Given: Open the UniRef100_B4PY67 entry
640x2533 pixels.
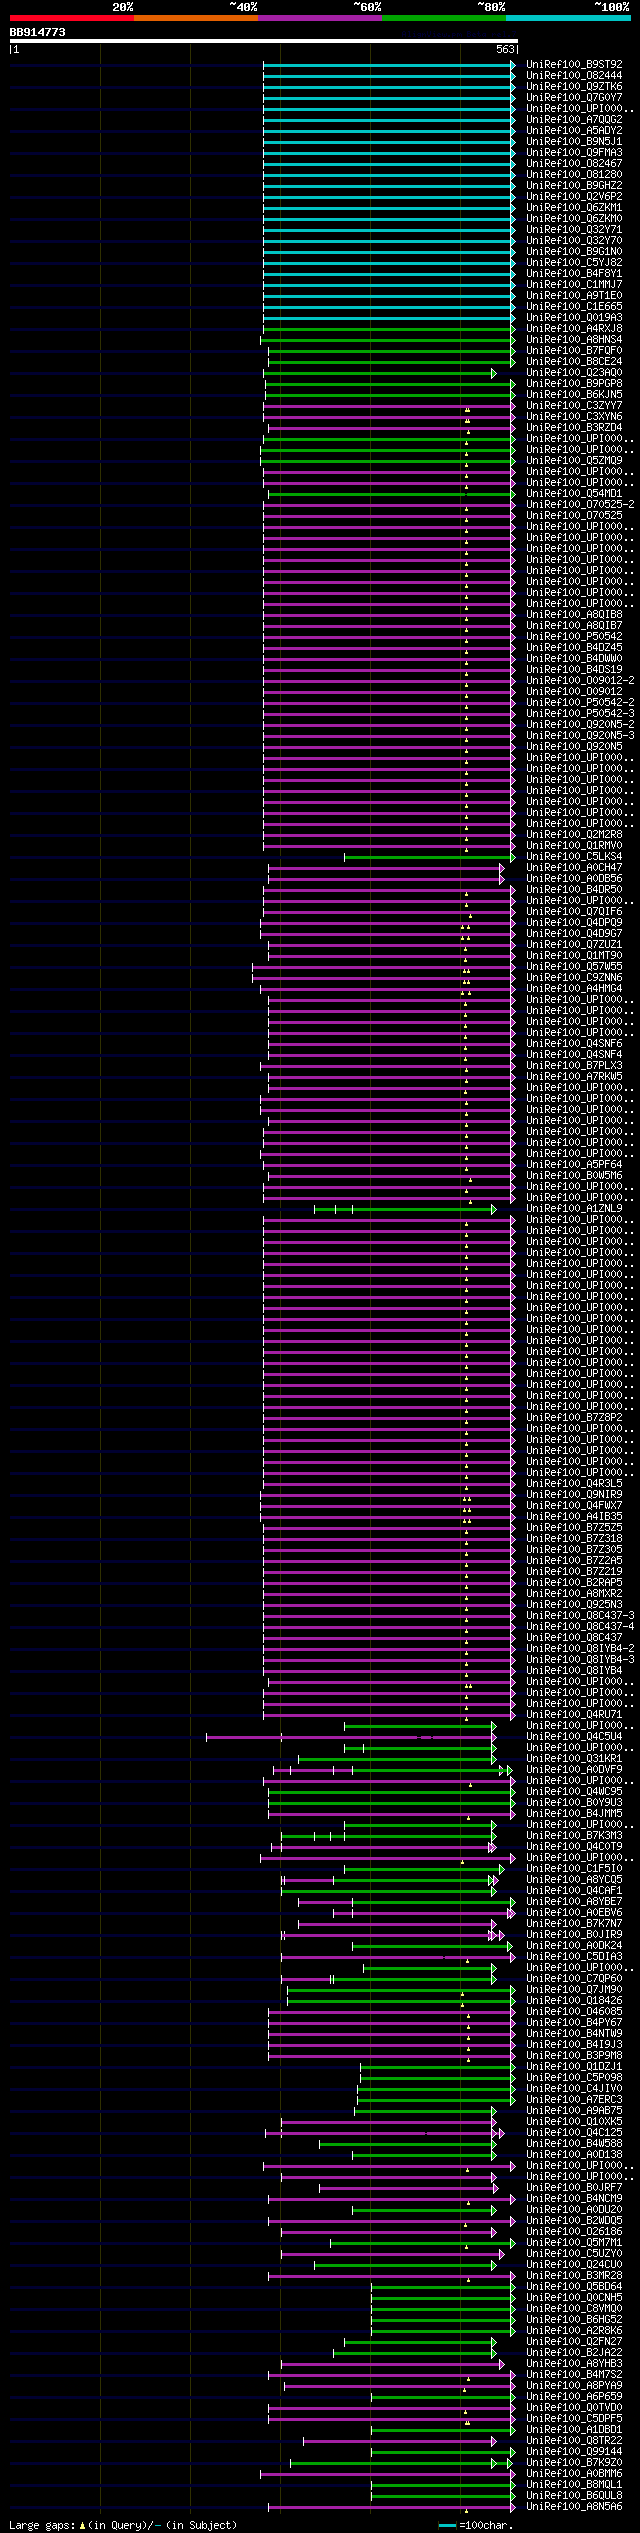Looking at the screenshot, I should click(x=574, y=2022).
